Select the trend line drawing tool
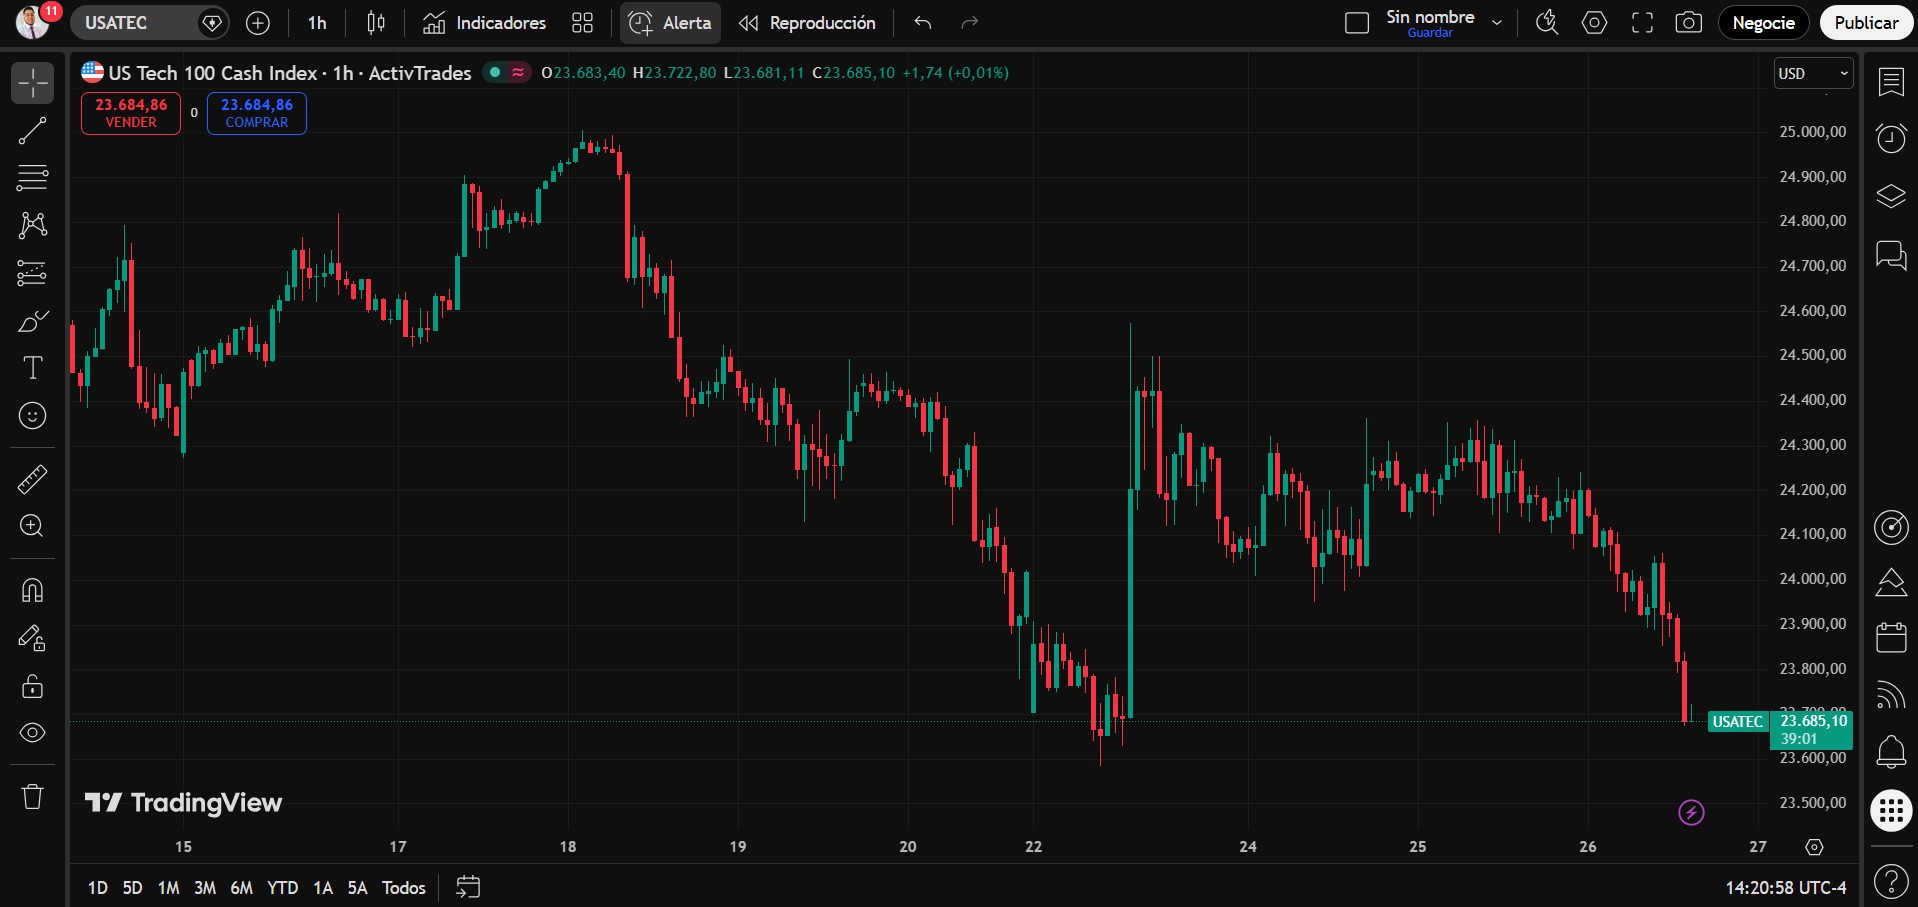The width and height of the screenshot is (1918, 907). [32, 130]
